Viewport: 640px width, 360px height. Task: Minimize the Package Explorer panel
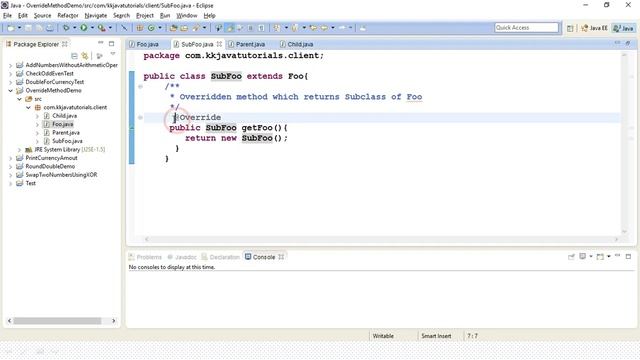pyautogui.click(x=101, y=43)
